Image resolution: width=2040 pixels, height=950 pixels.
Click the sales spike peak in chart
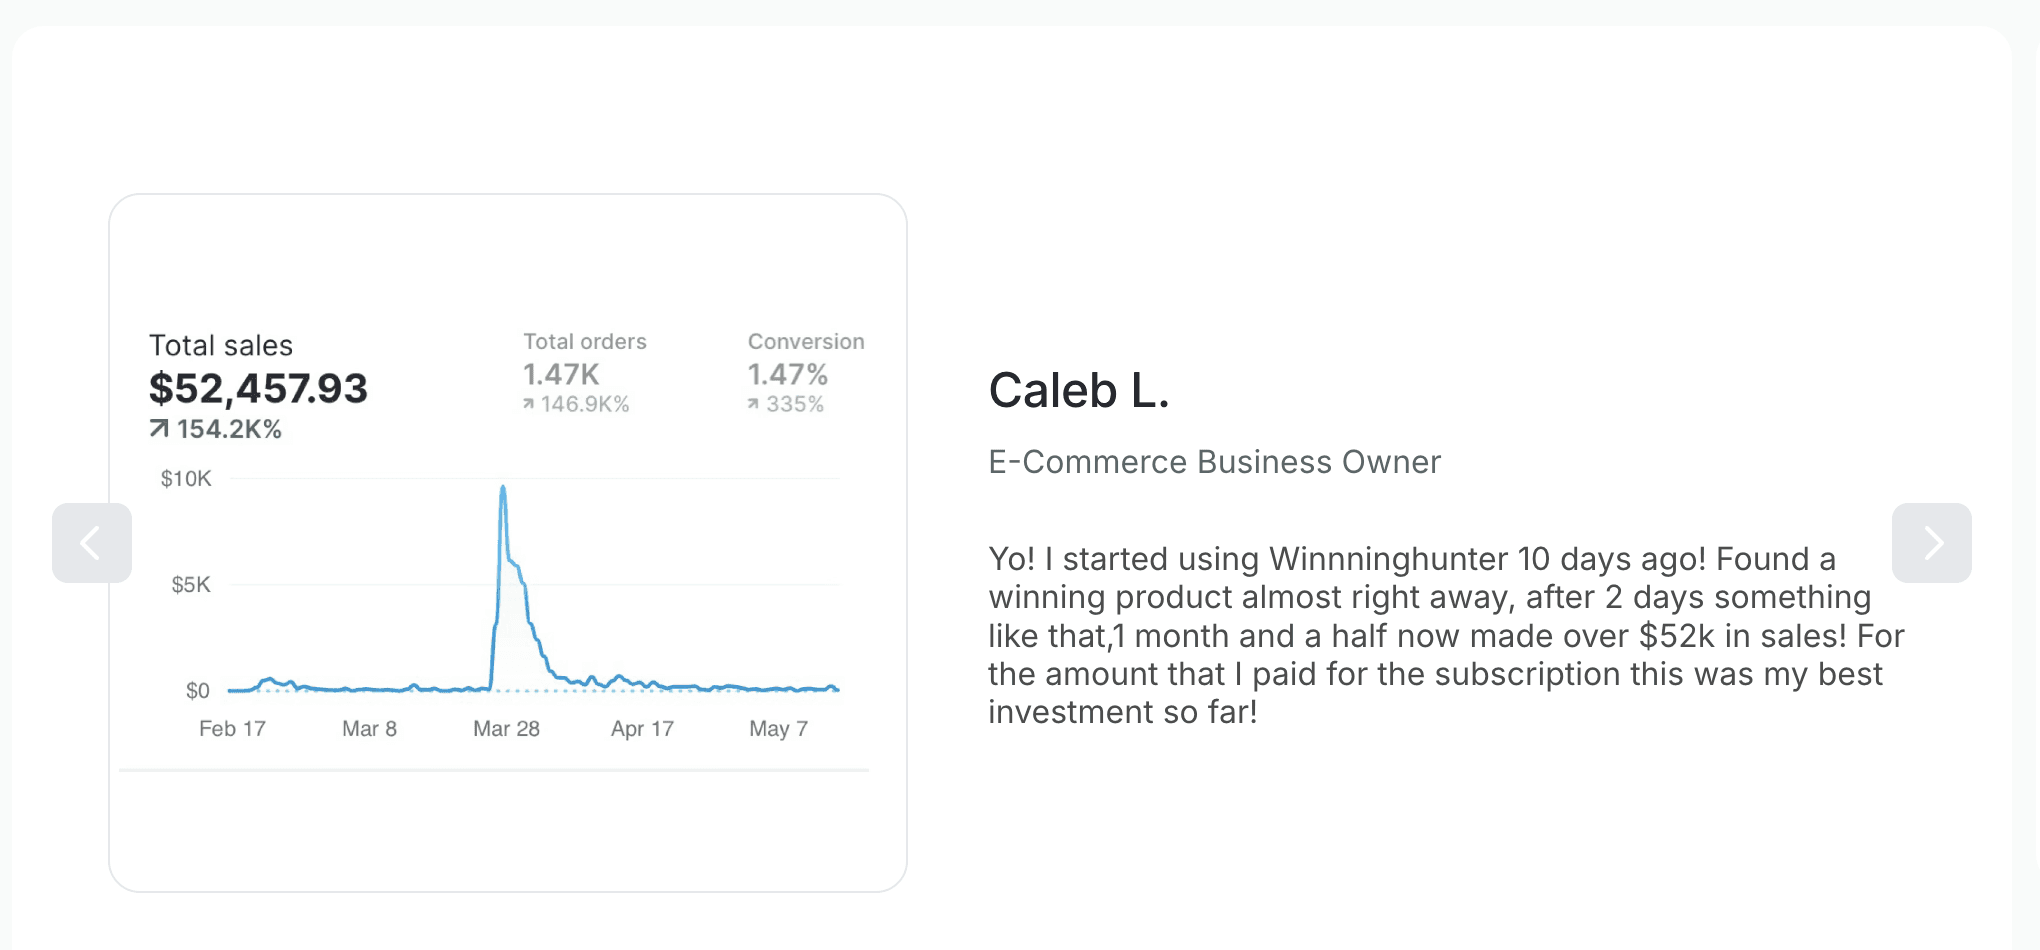[503, 488]
